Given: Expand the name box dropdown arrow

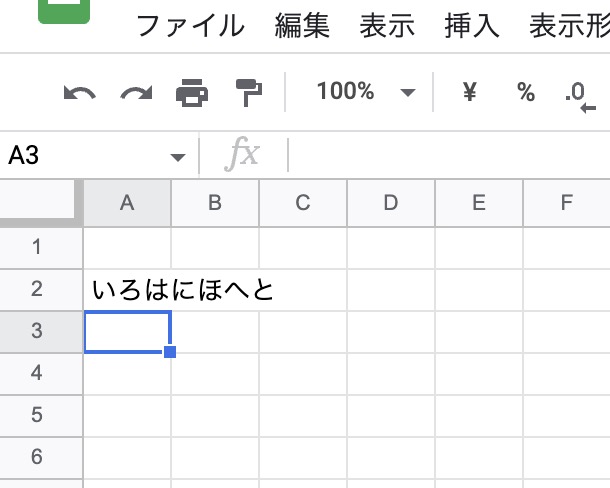Looking at the screenshot, I should pyautogui.click(x=178, y=157).
